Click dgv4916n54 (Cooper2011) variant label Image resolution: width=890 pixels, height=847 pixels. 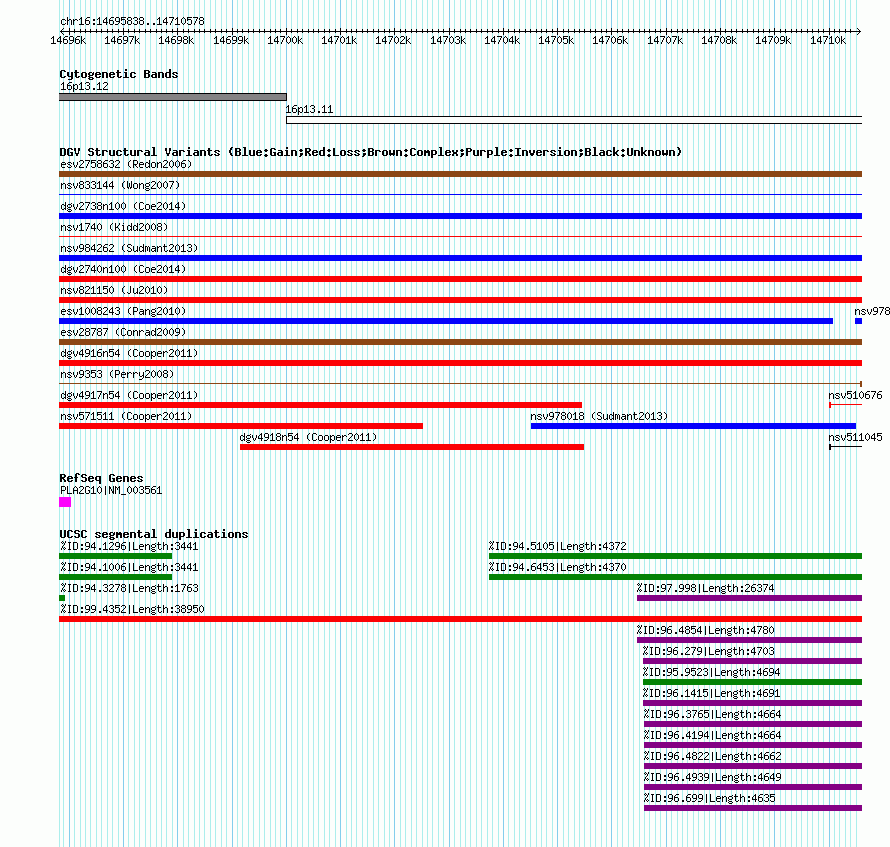[x=129, y=353]
